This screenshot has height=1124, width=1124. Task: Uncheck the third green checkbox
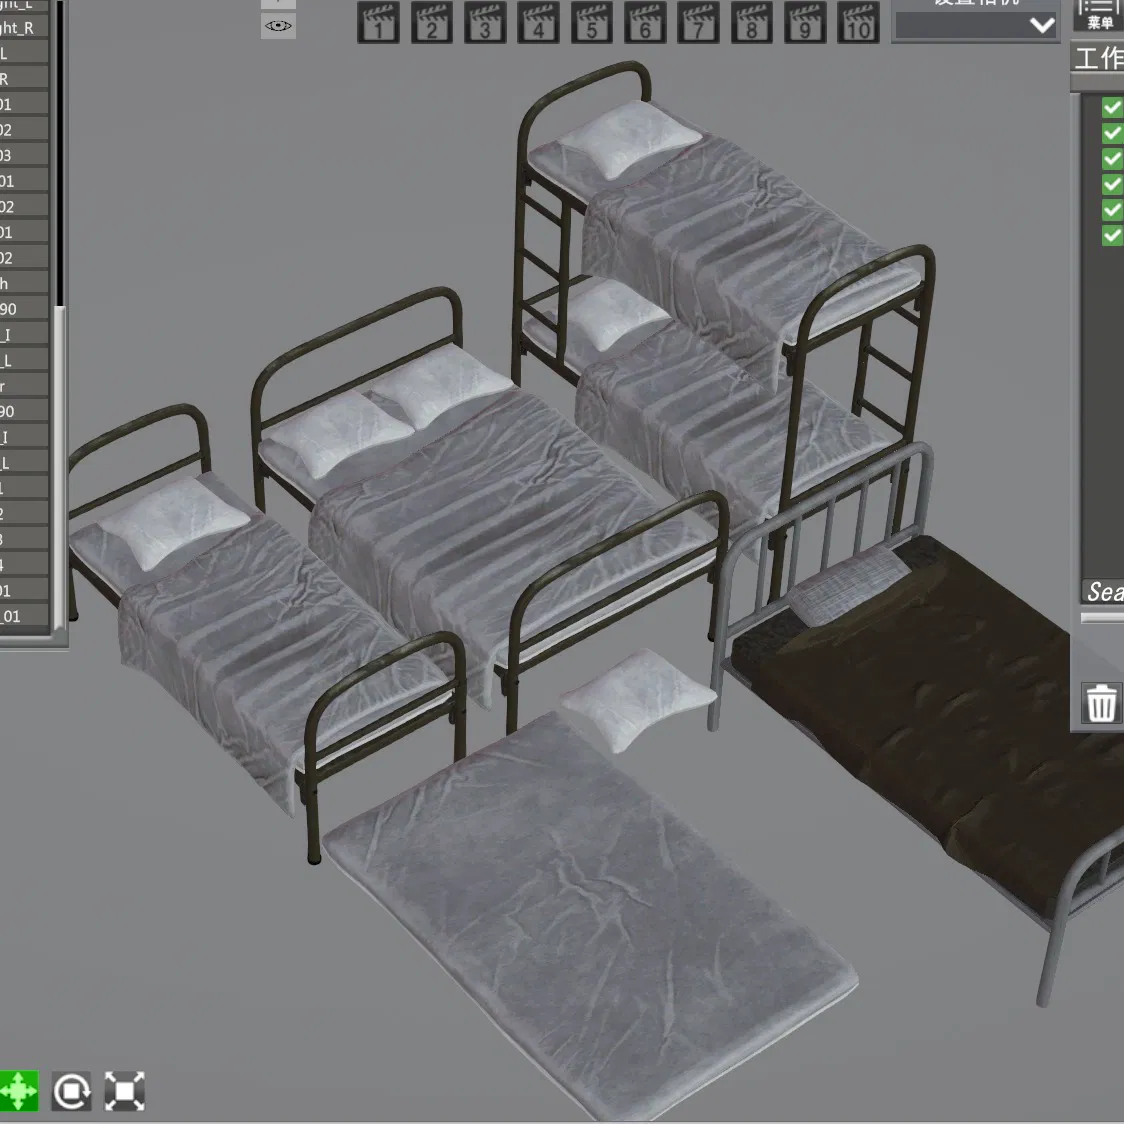(1112, 158)
